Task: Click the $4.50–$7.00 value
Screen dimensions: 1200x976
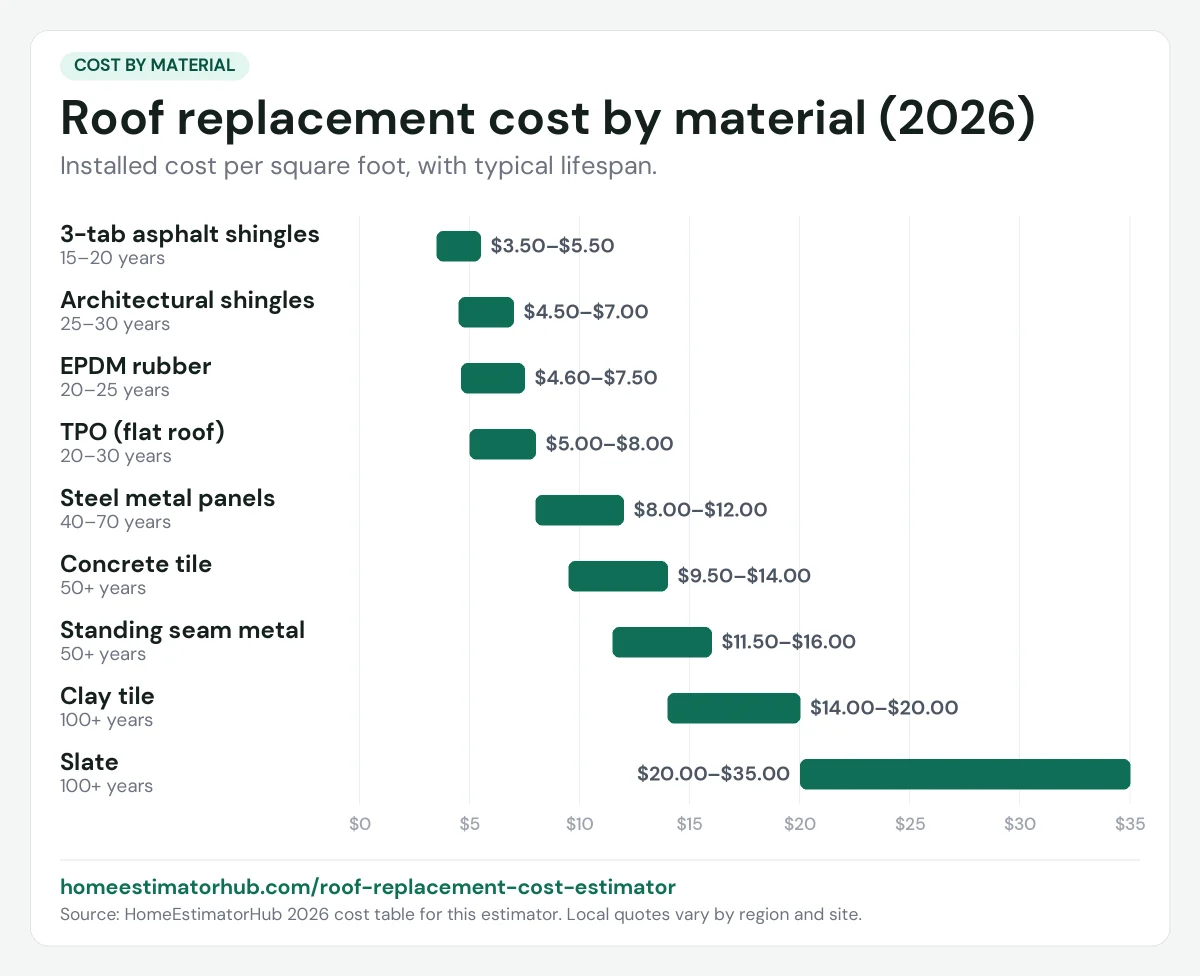Action: [x=586, y=312]
